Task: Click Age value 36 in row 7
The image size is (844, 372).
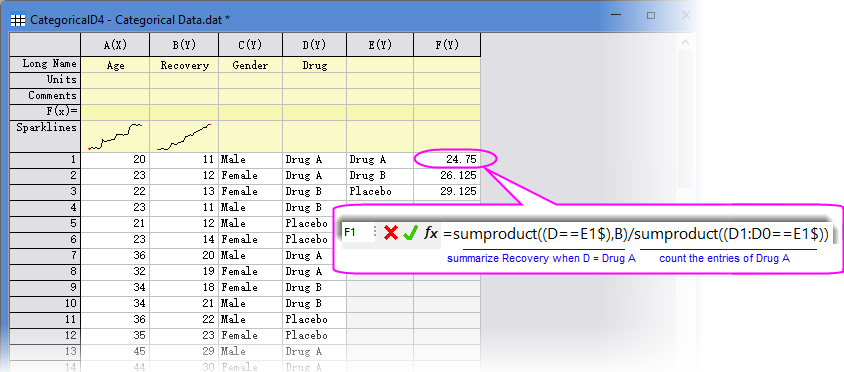Action: click(115, 256)
